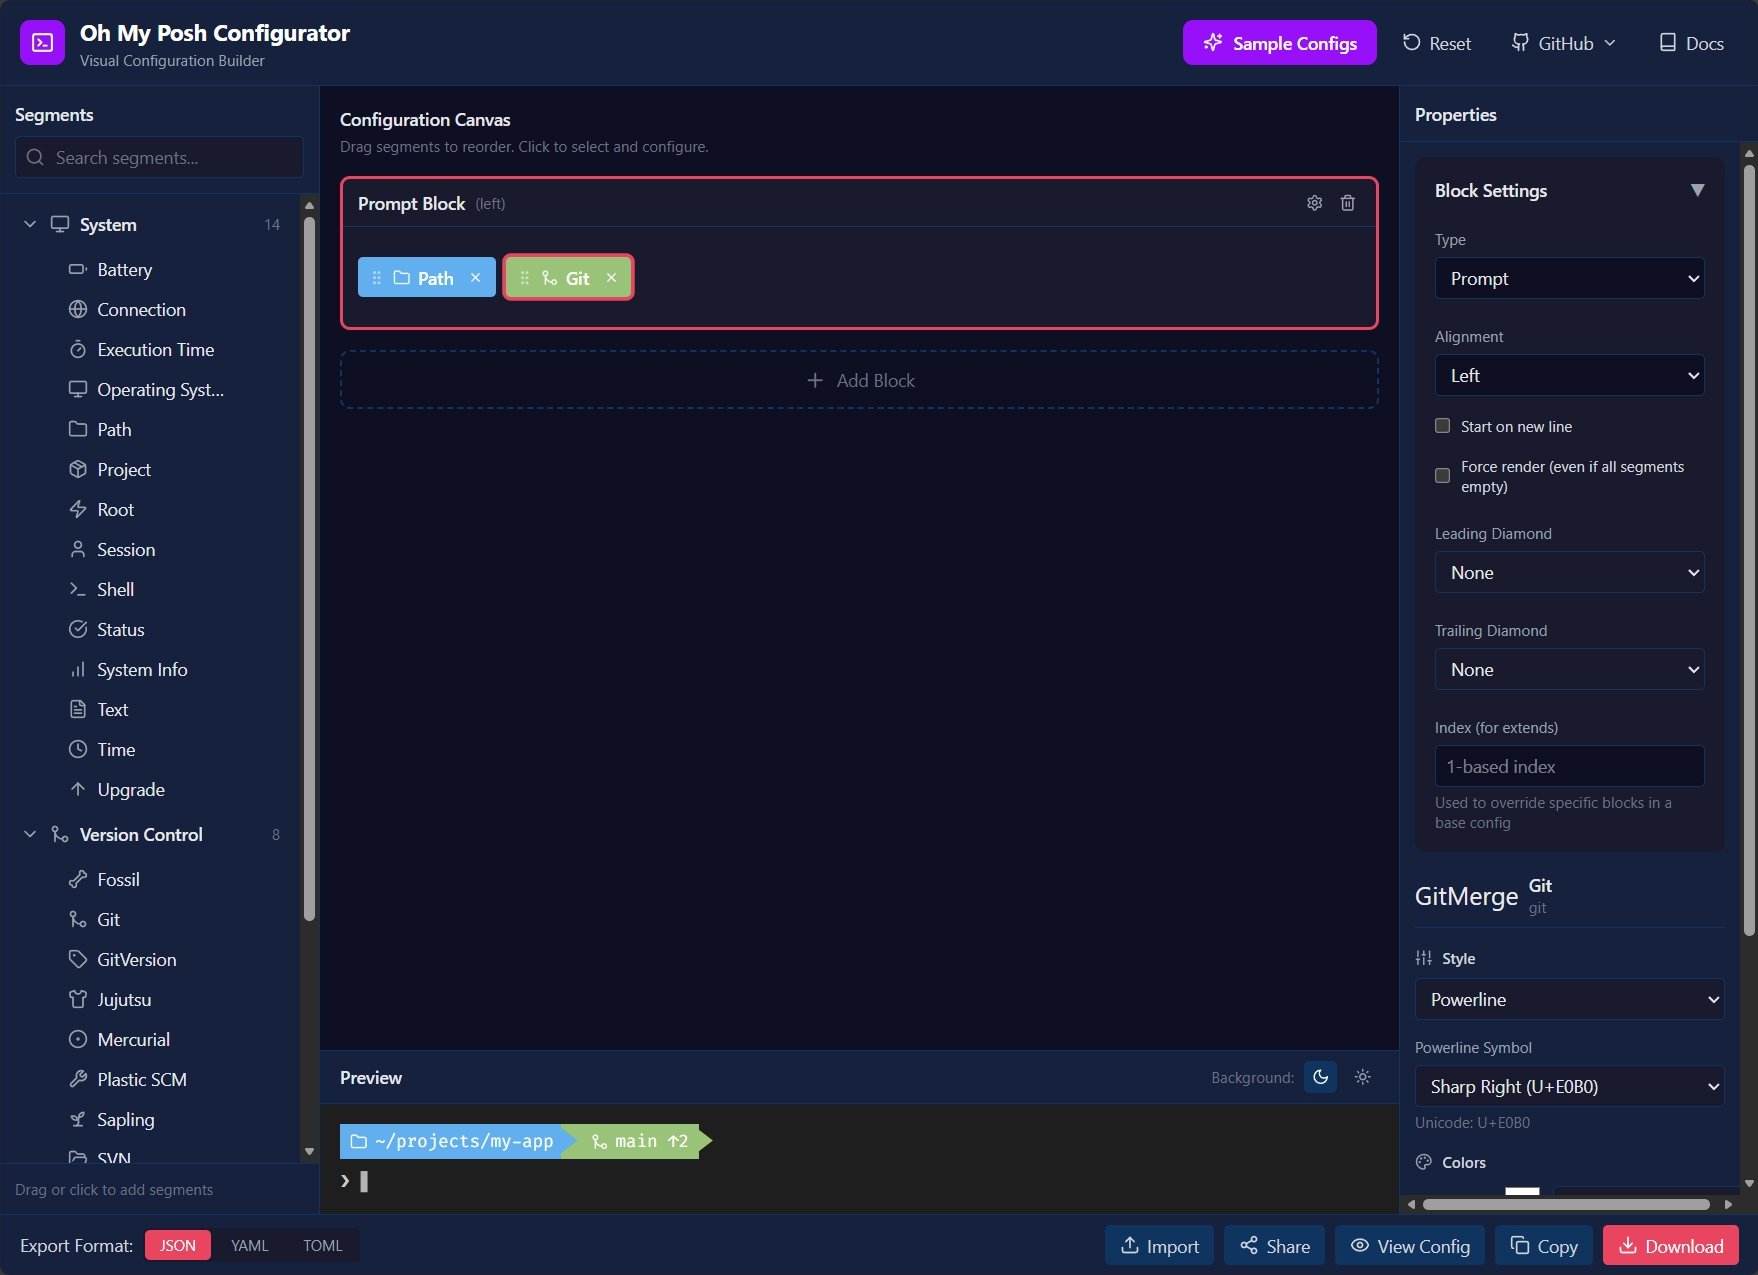Open View Config

[1410, 1246]
